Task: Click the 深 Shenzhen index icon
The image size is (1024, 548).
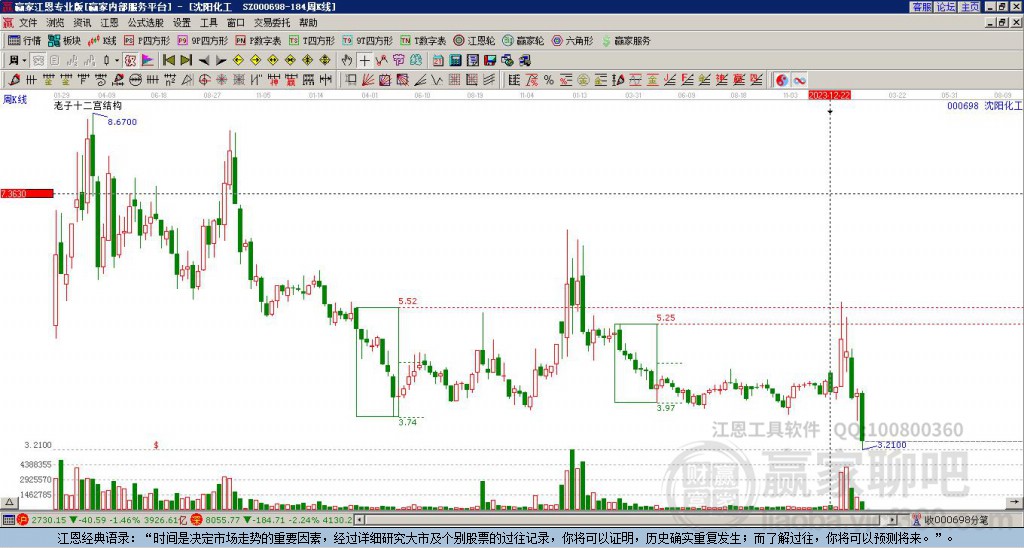Action: tap(197, 520)
